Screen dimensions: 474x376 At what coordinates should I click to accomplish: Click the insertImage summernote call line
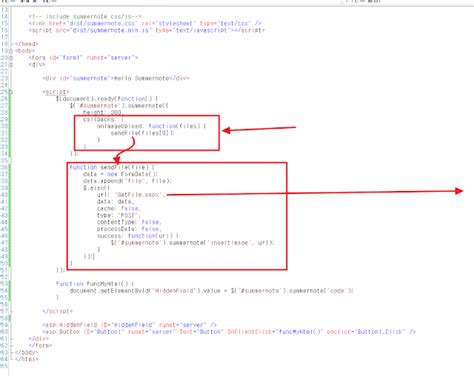[192, 243]
